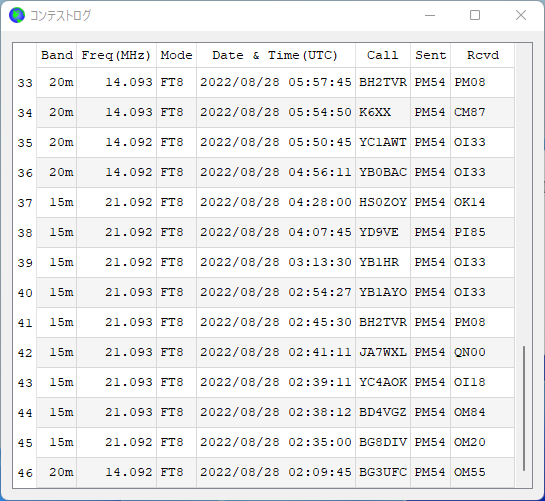Image resolution: width=545 pixels, height=501 pixels.
Task: Click time 2022/08/28 02:35:00
Action: coord(276,442)
